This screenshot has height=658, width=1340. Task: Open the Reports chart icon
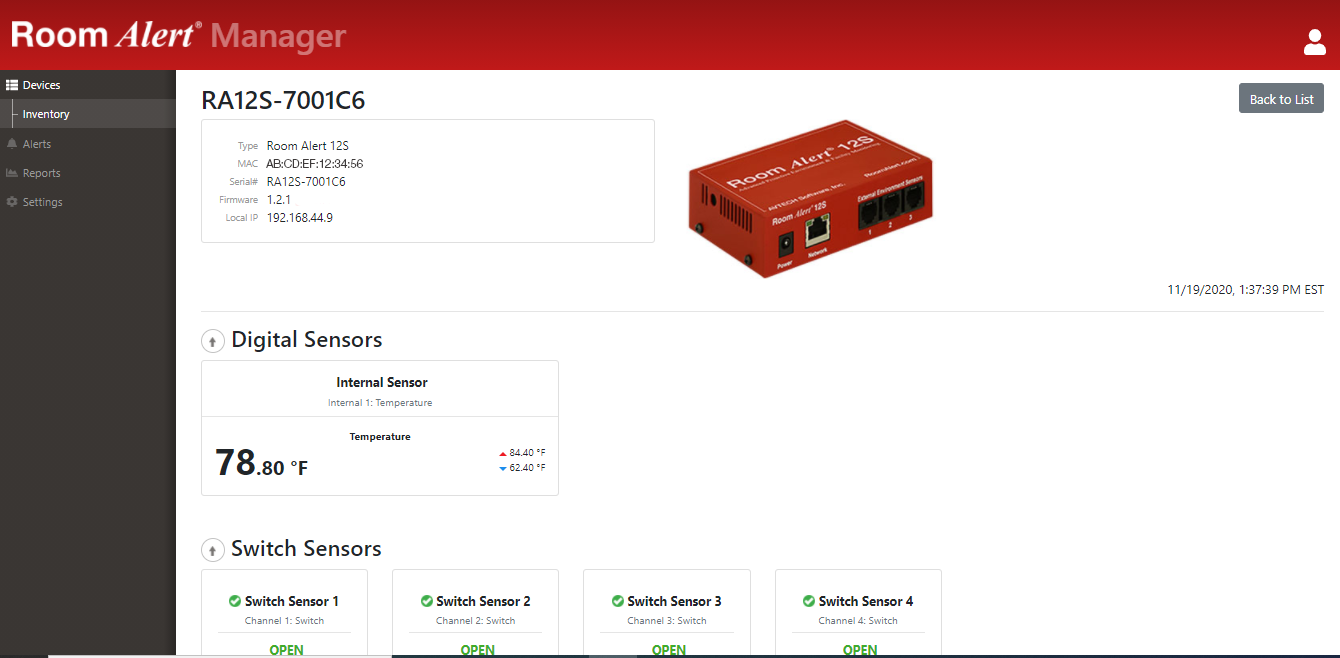coord(13,172)
